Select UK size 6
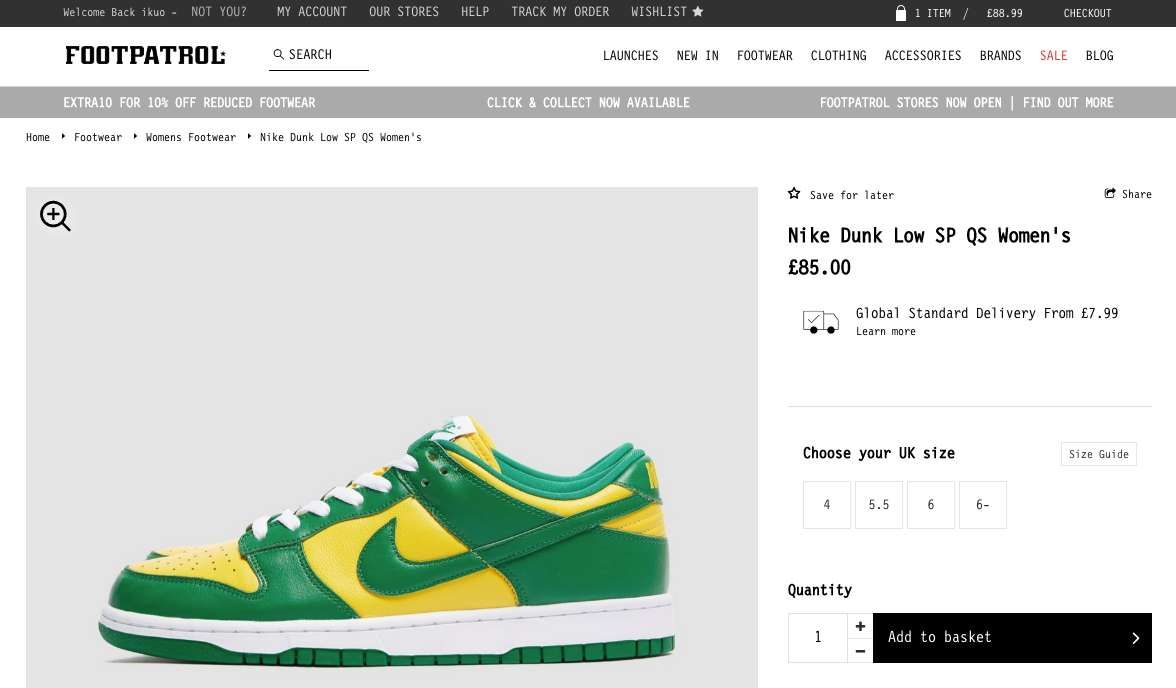 click(x=930, y=504)
